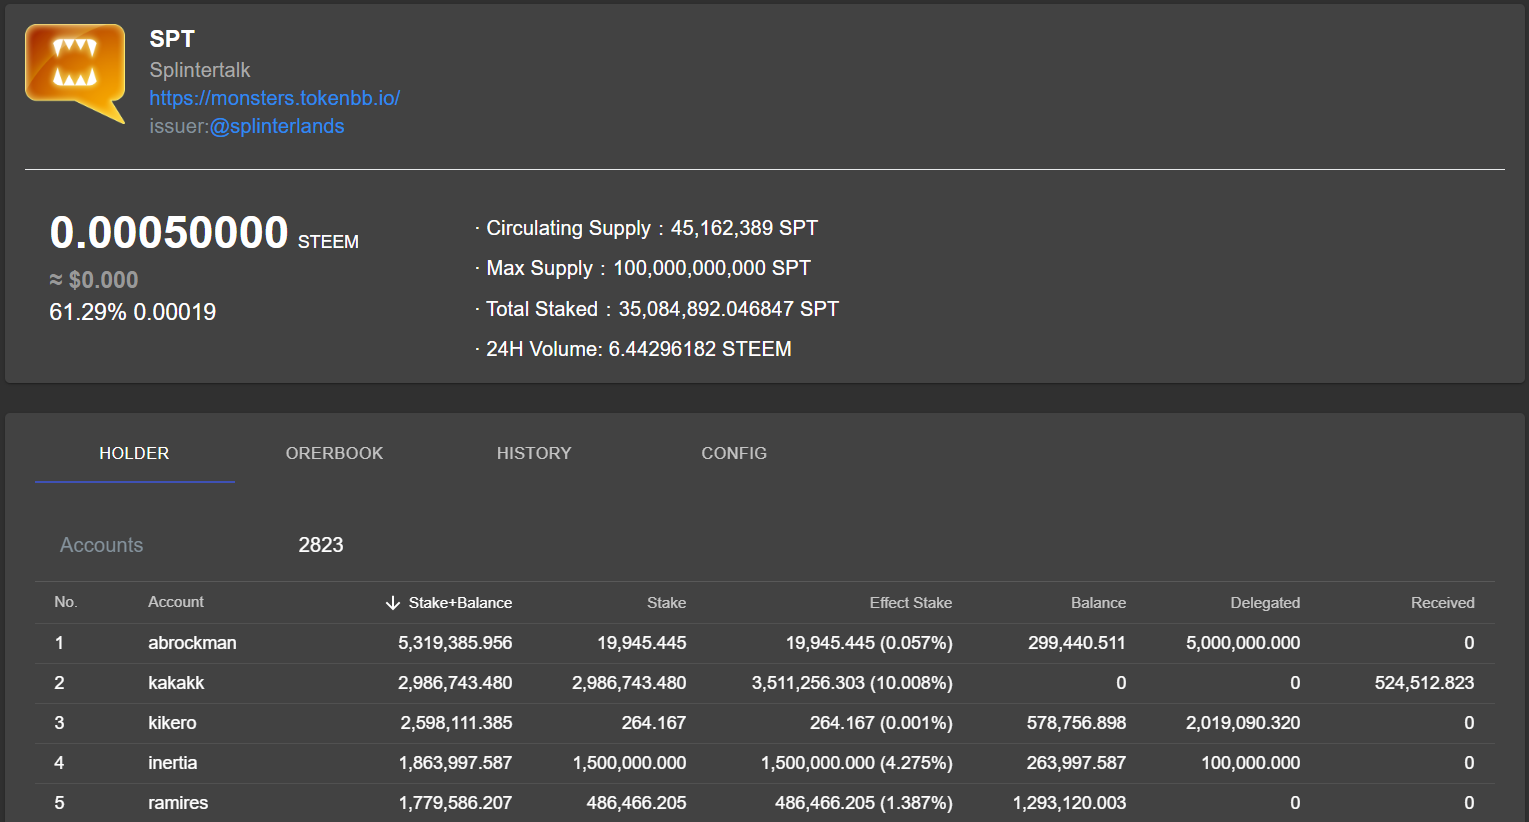This screenshot has height=822, width=1529.
Task: Open the ORERBOOK tab
Action: [x=334, y=453]
